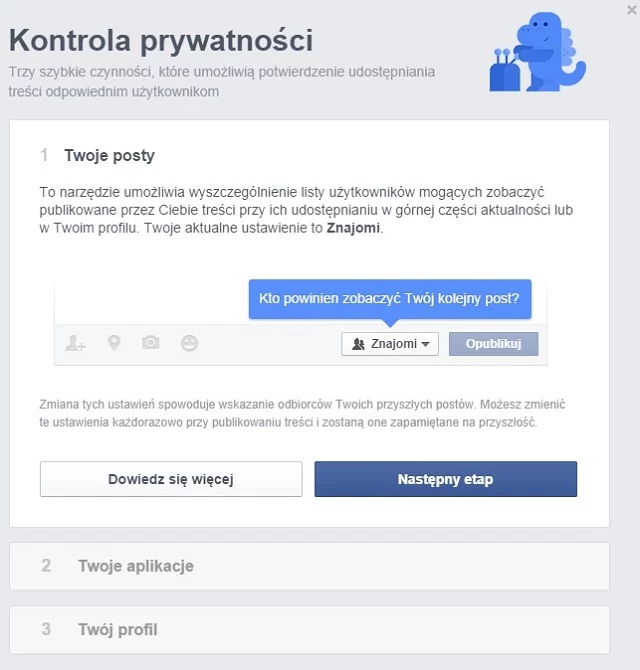Click the location pin icon
This screenshot has width=640, height=670.
pyautogui.click(x=114, y=343)
